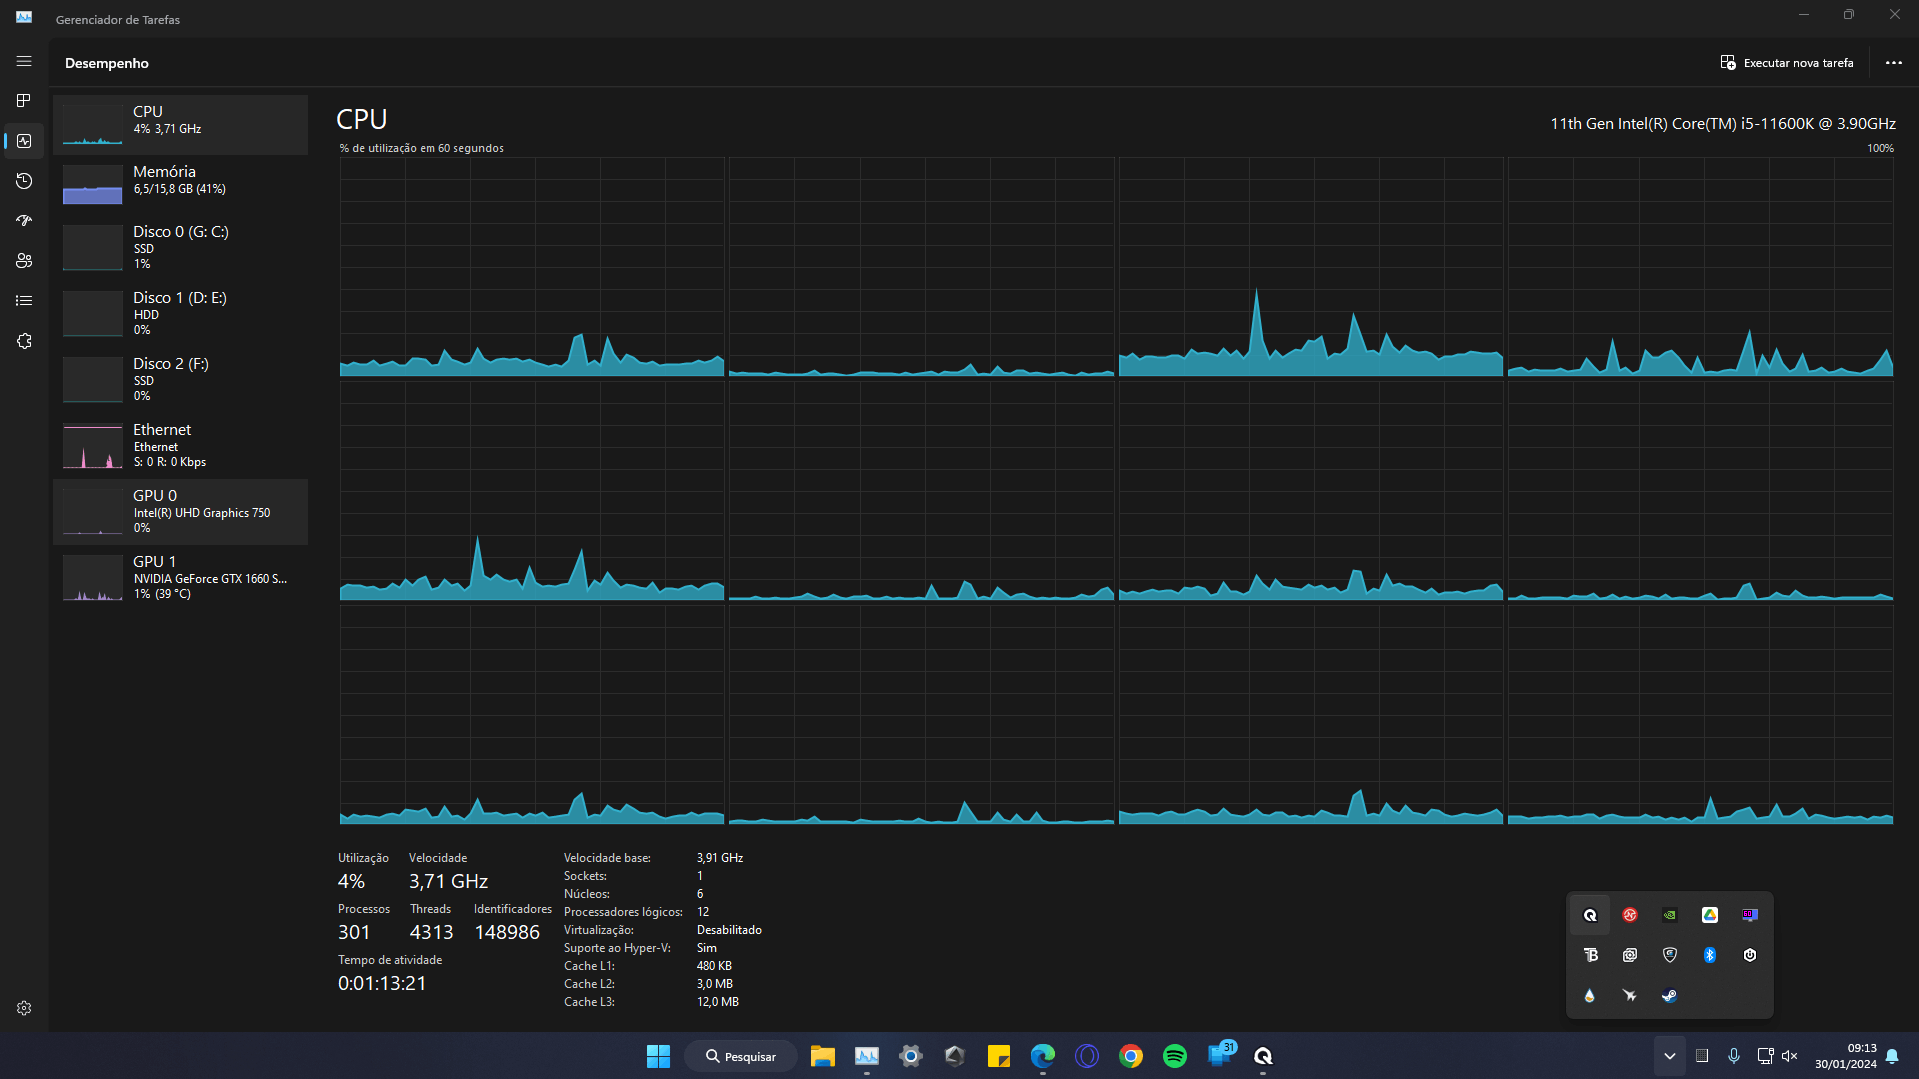Toggle the microphone icon in system tray
This screenshot has width=1919, height=1079.
coord(1733,1056)
